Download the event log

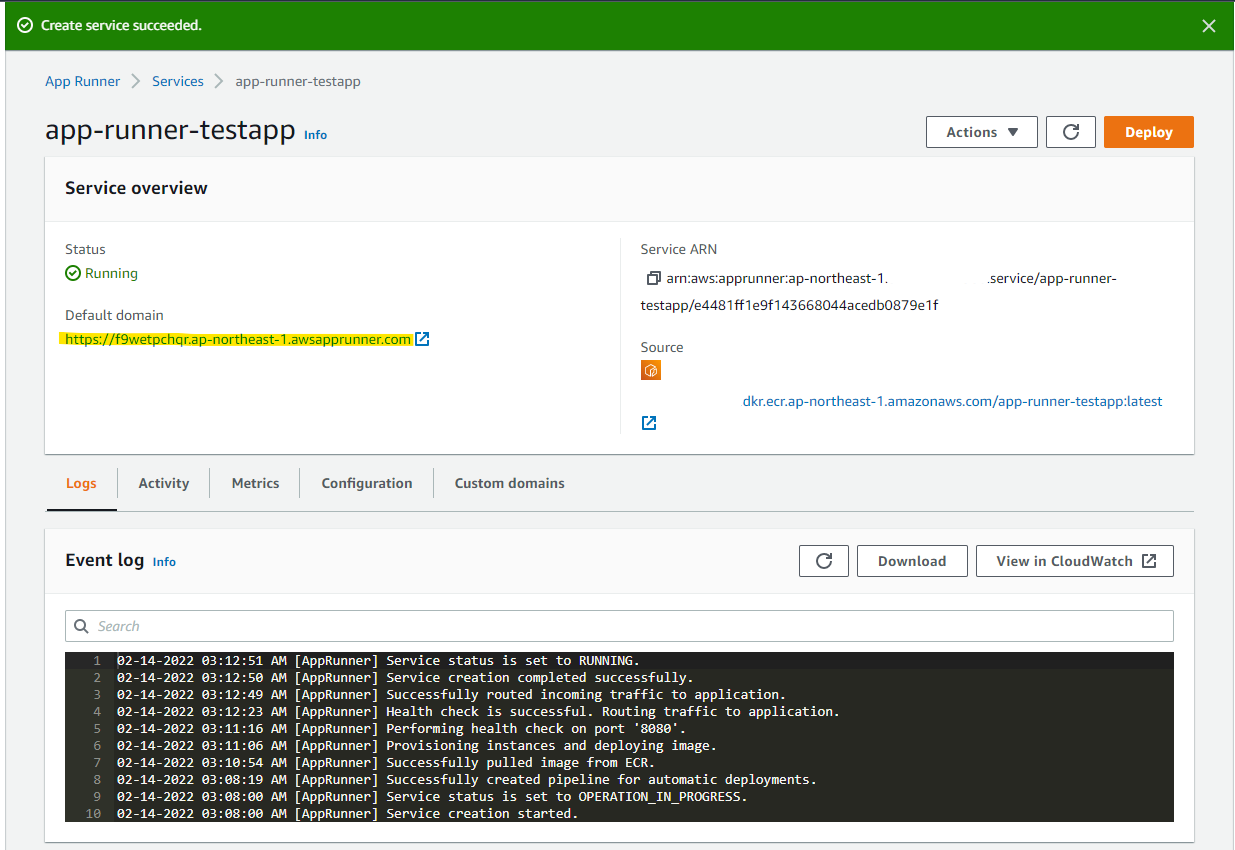tap(911, 560)
